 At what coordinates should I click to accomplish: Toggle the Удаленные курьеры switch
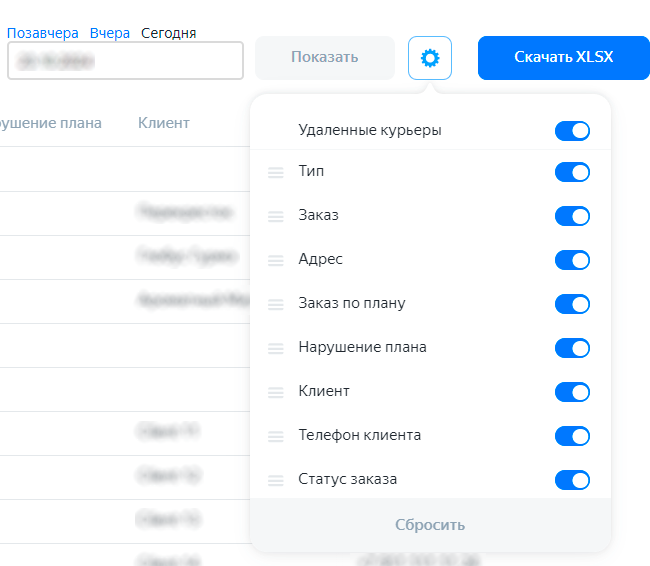point(572,130)
